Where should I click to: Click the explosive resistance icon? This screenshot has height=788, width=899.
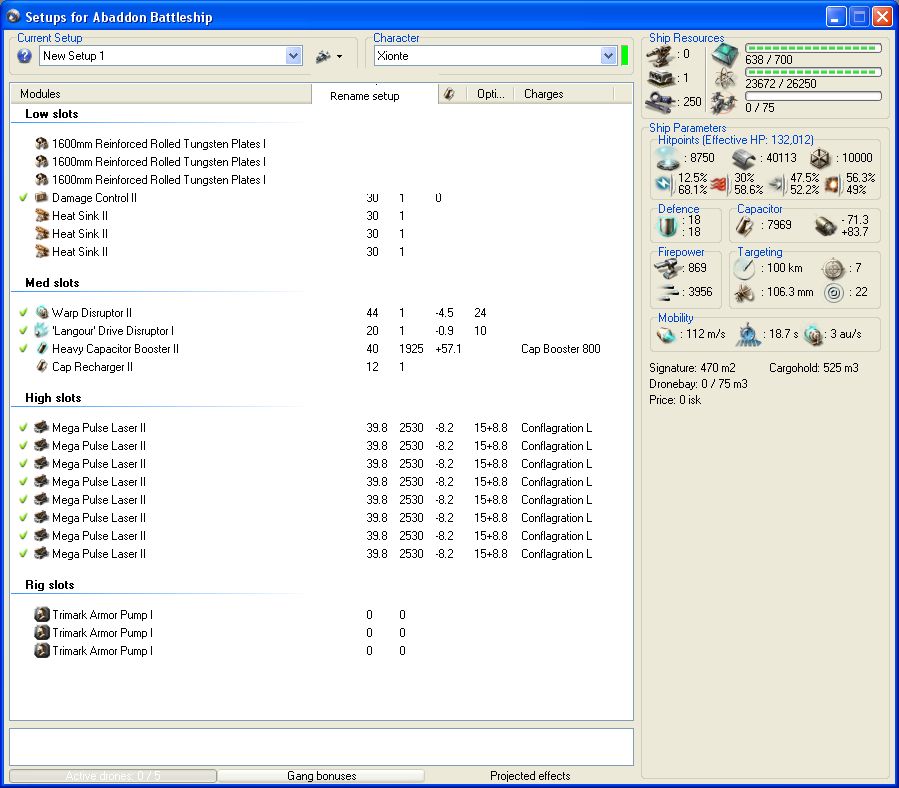(832, 184)
